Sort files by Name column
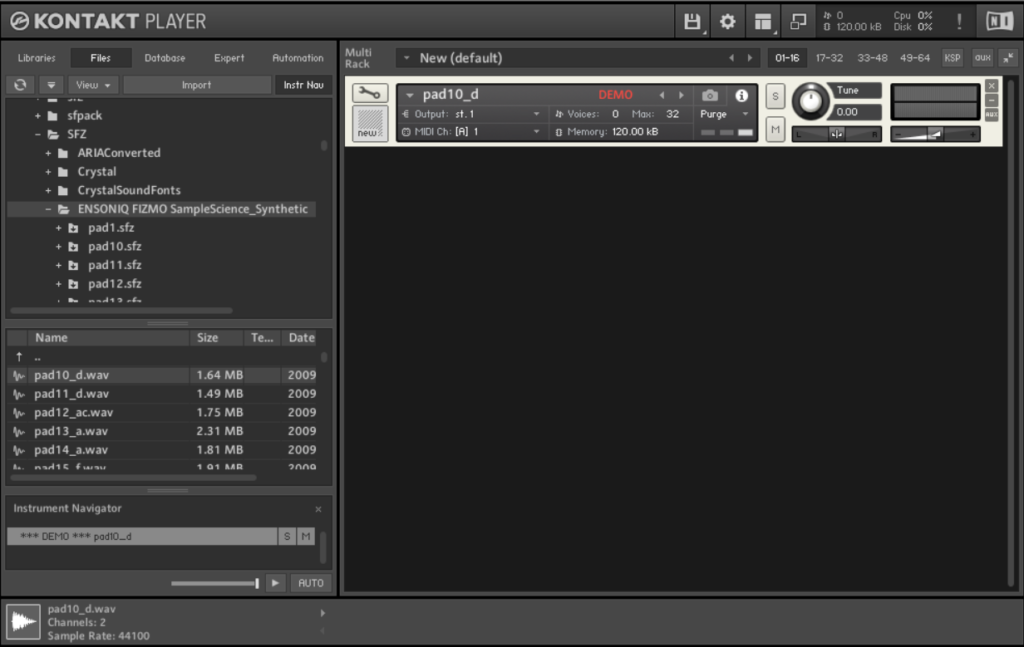This screenshot has height=647, width=1024. [108, 338]
